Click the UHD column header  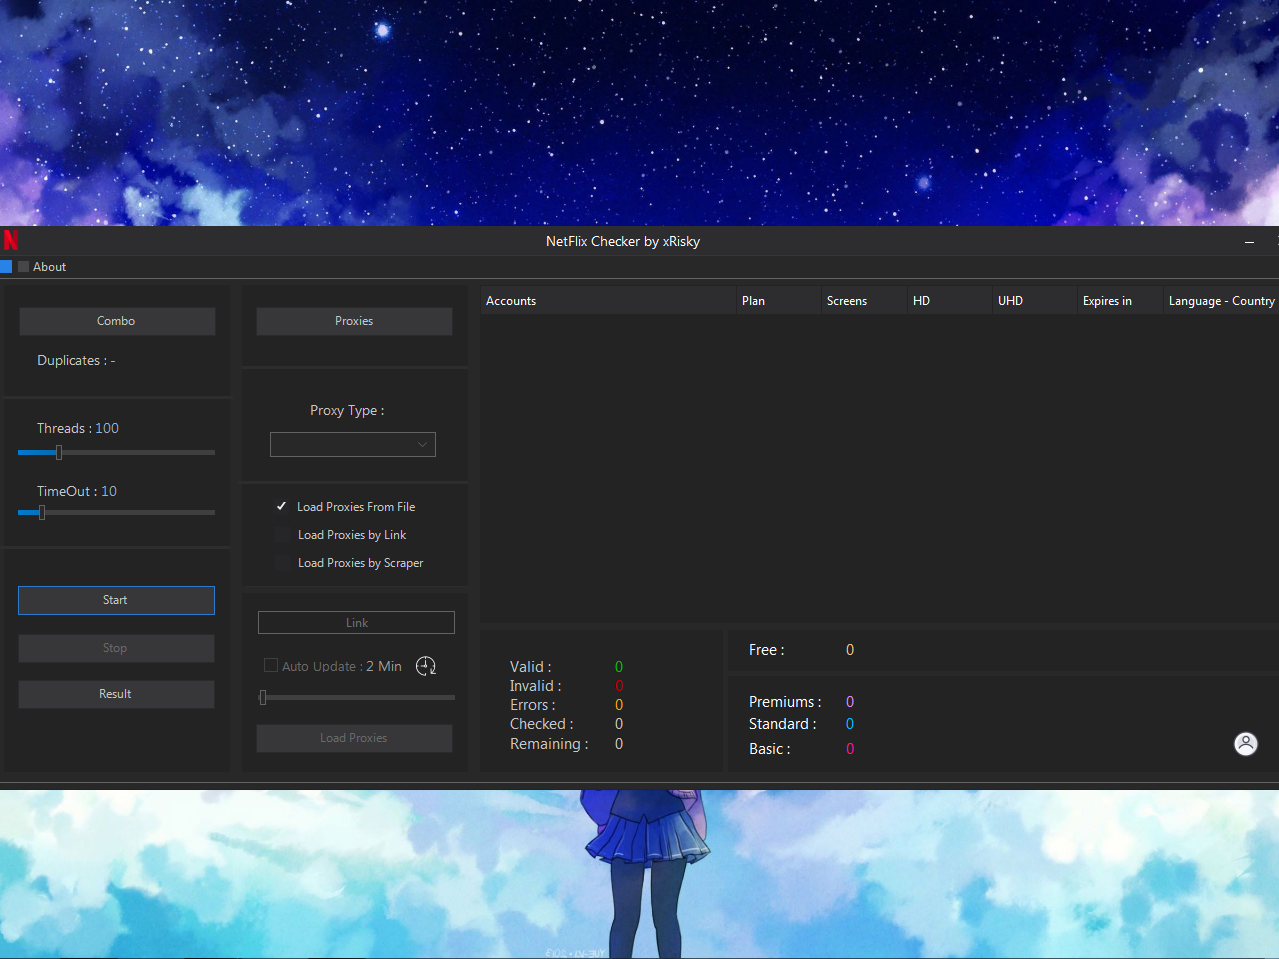pyautogui.click(x=1035, y=301)
